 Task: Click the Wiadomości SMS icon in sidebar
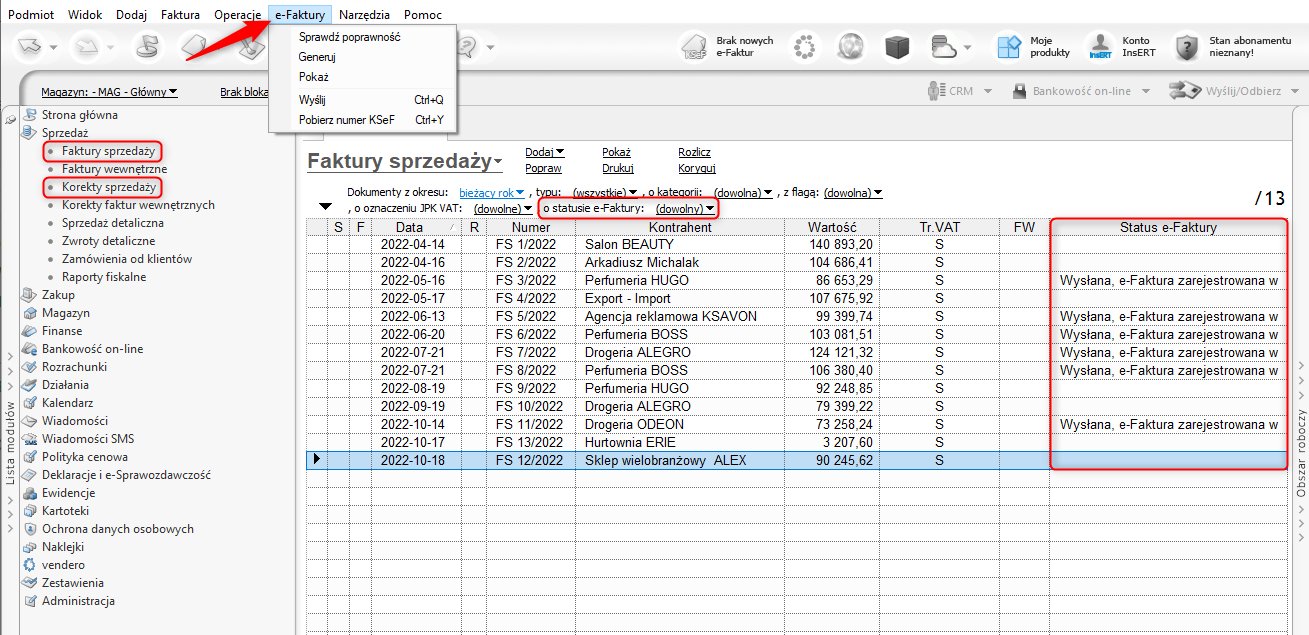30,439
